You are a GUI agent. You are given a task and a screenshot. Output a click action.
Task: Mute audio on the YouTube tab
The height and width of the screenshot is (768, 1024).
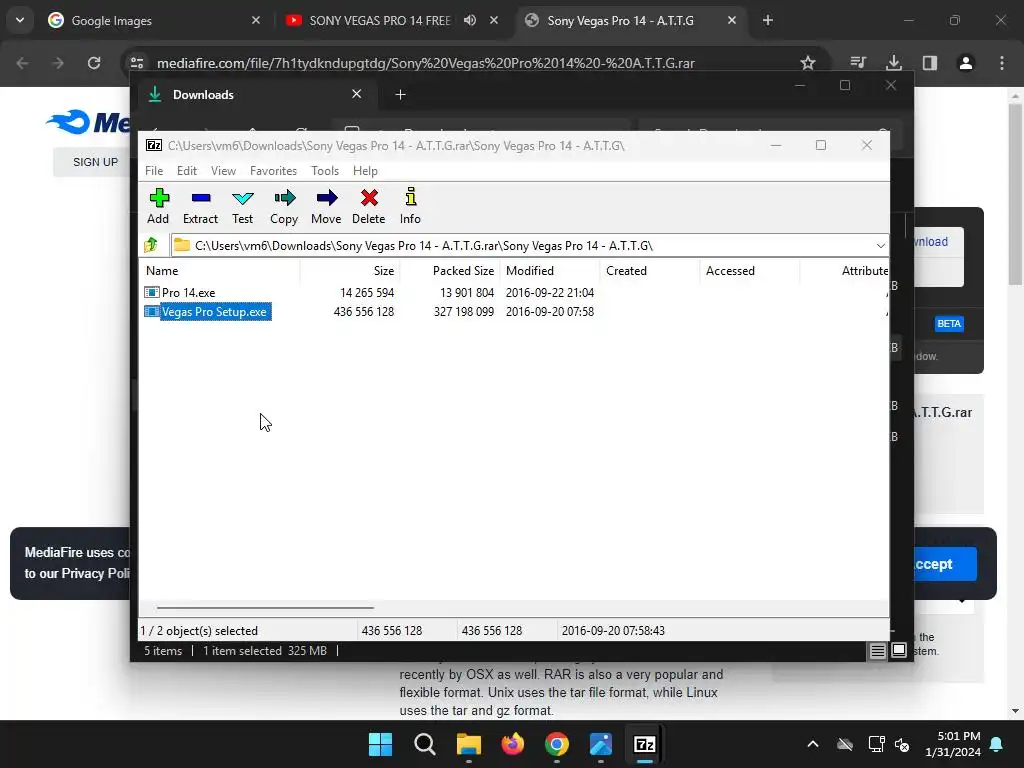[x=470, y=20]
